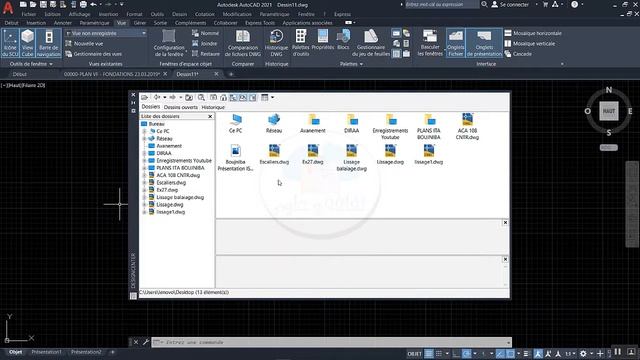Toggle DesignCenter Description pane icon

[x=253, y=98]
